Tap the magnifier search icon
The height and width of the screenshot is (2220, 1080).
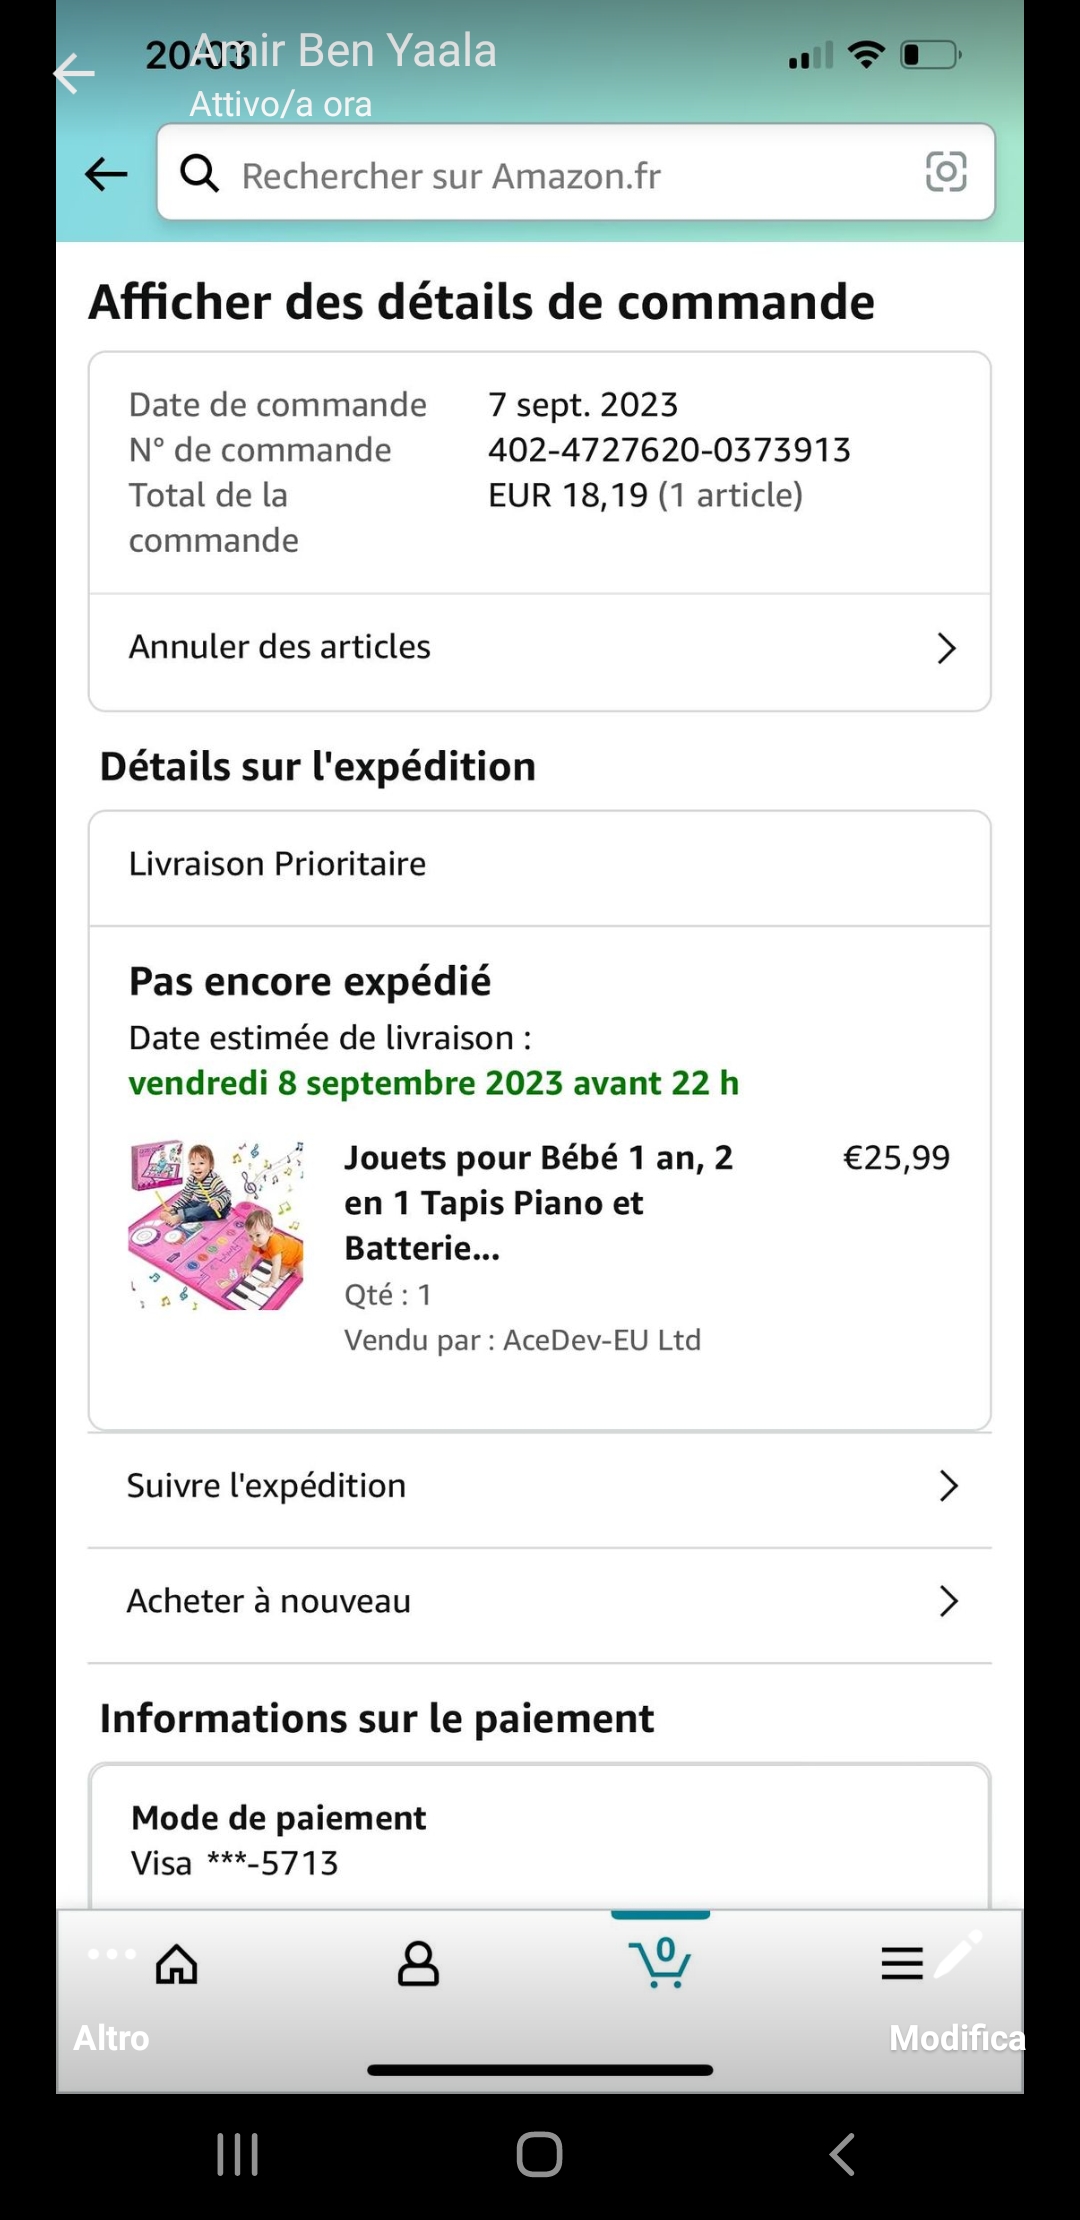(199, 173)
